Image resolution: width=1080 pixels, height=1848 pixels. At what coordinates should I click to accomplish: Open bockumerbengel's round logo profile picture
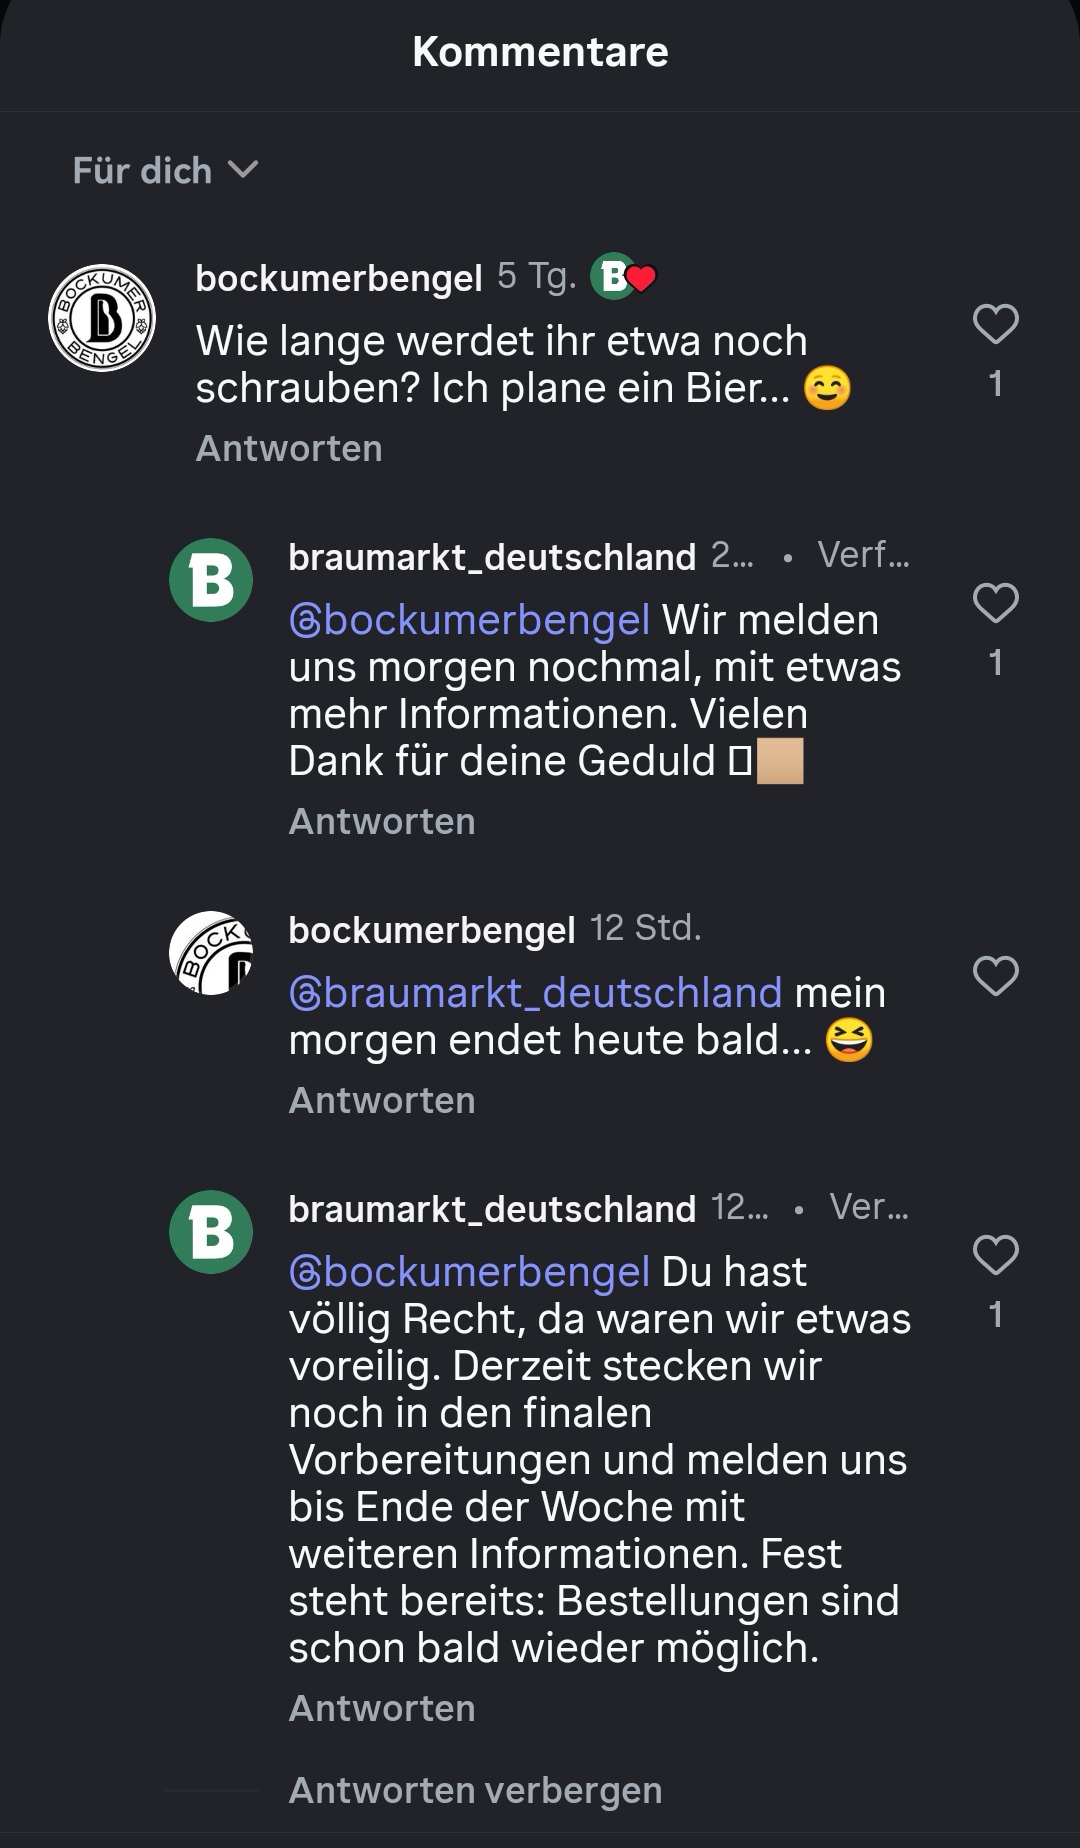tap(102, 318)
